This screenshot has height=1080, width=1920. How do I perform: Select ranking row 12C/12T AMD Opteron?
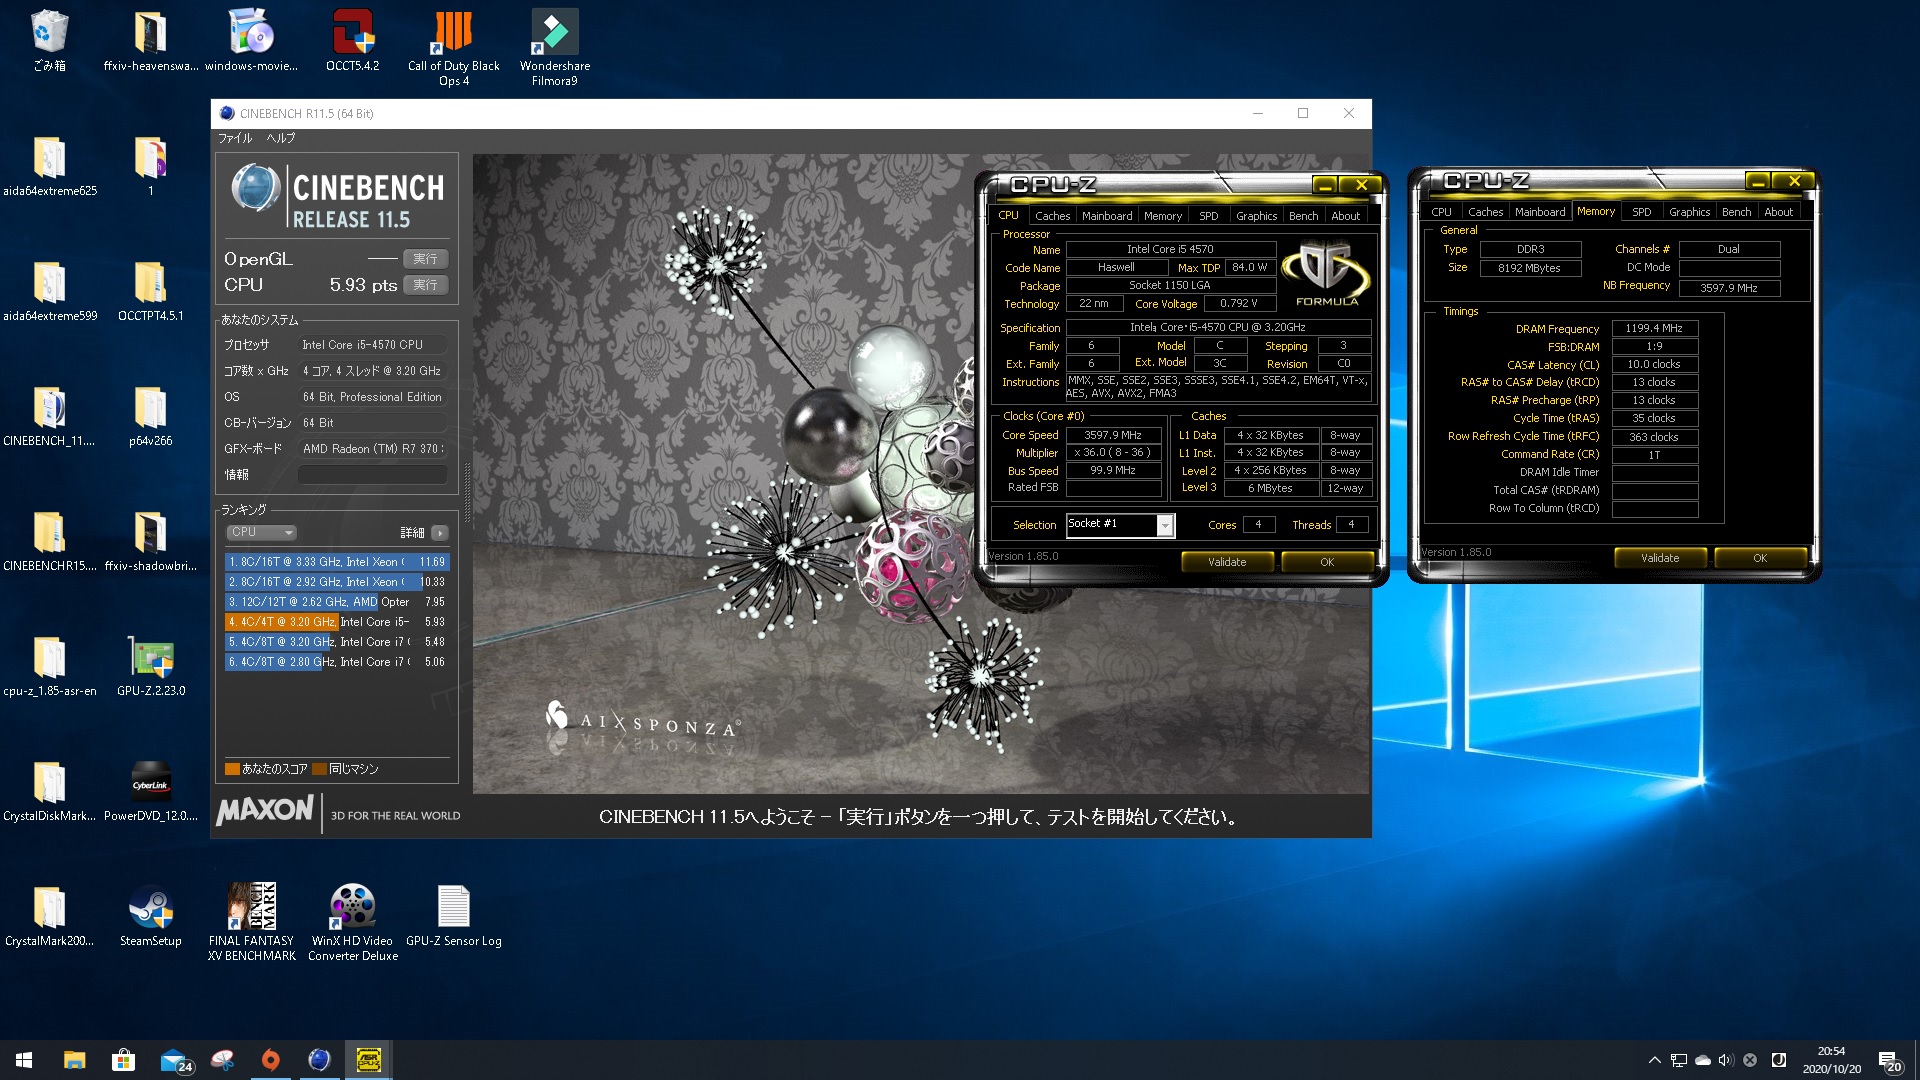(337, 602)
